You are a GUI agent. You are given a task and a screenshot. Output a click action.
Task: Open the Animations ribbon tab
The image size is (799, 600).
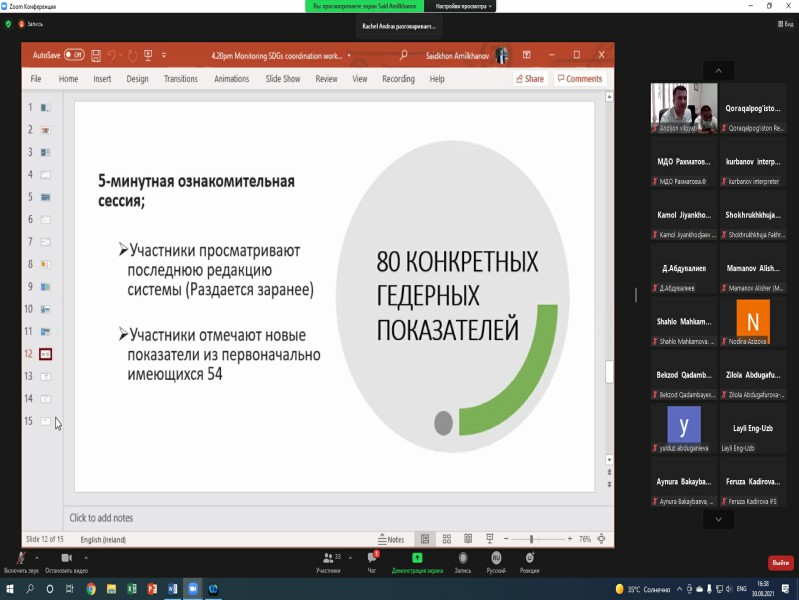pyautogui.click(x=231, y=79)
